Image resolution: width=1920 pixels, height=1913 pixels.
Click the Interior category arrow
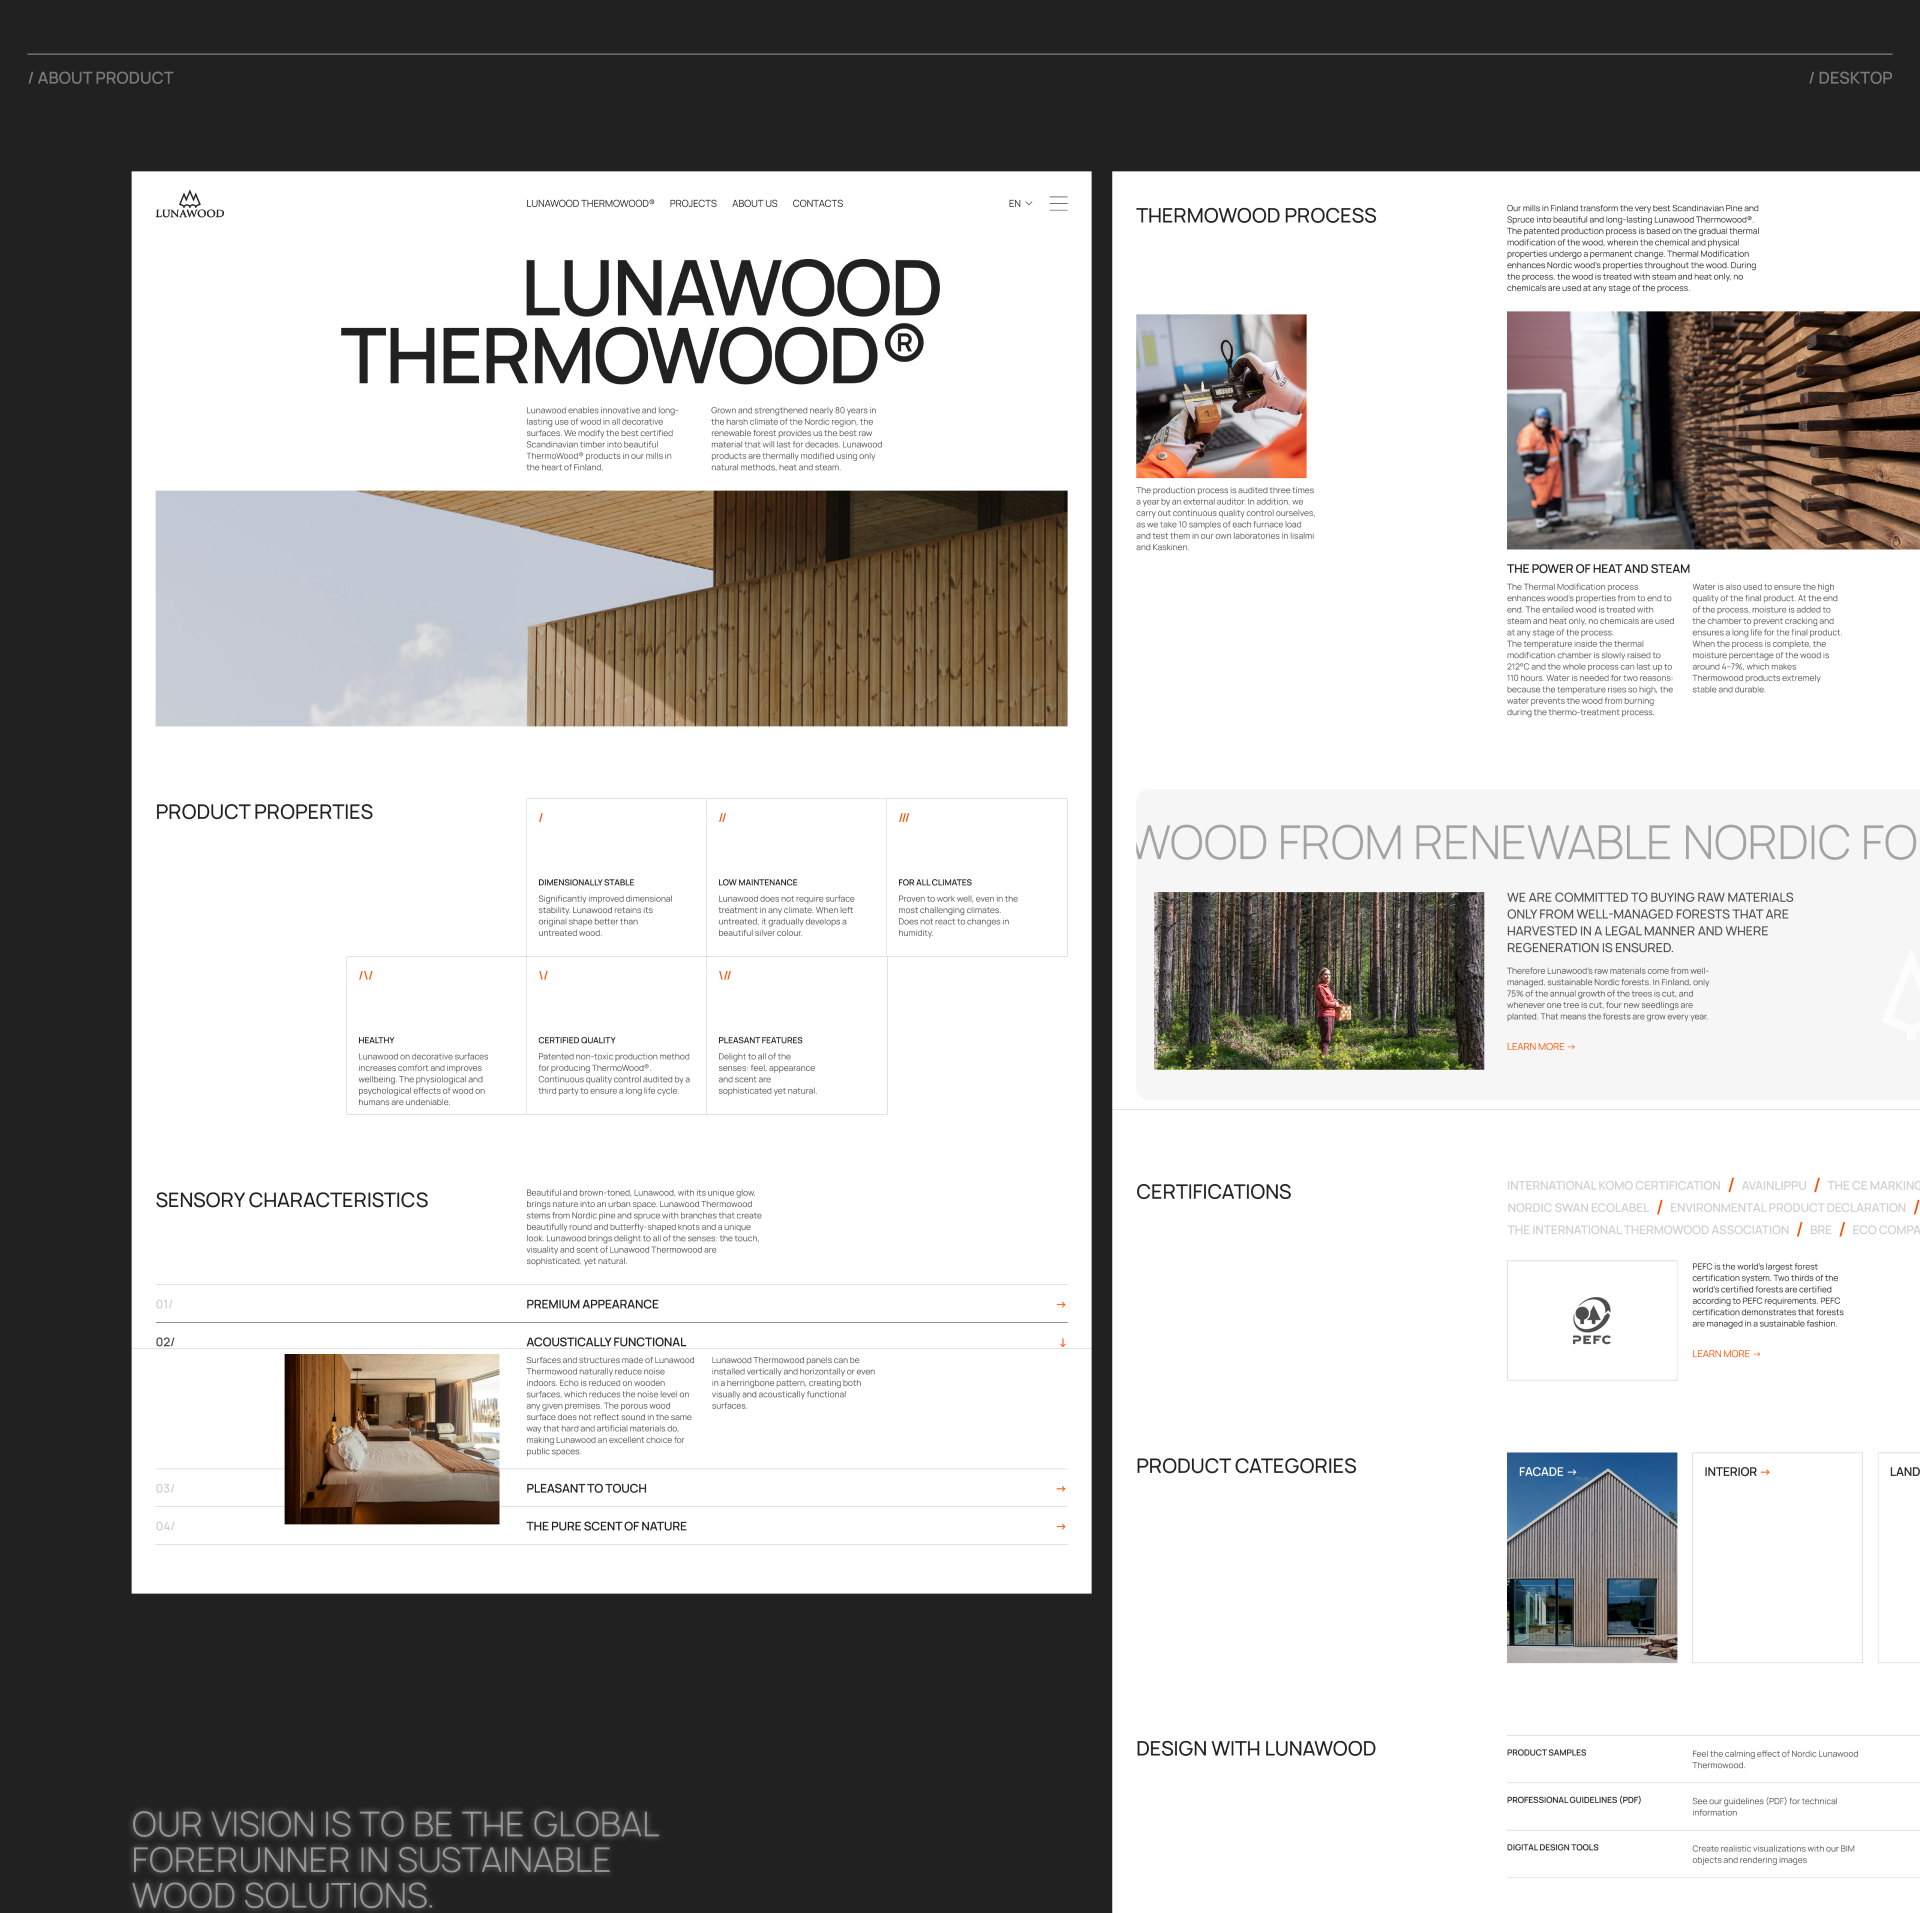[1766, 1472]
